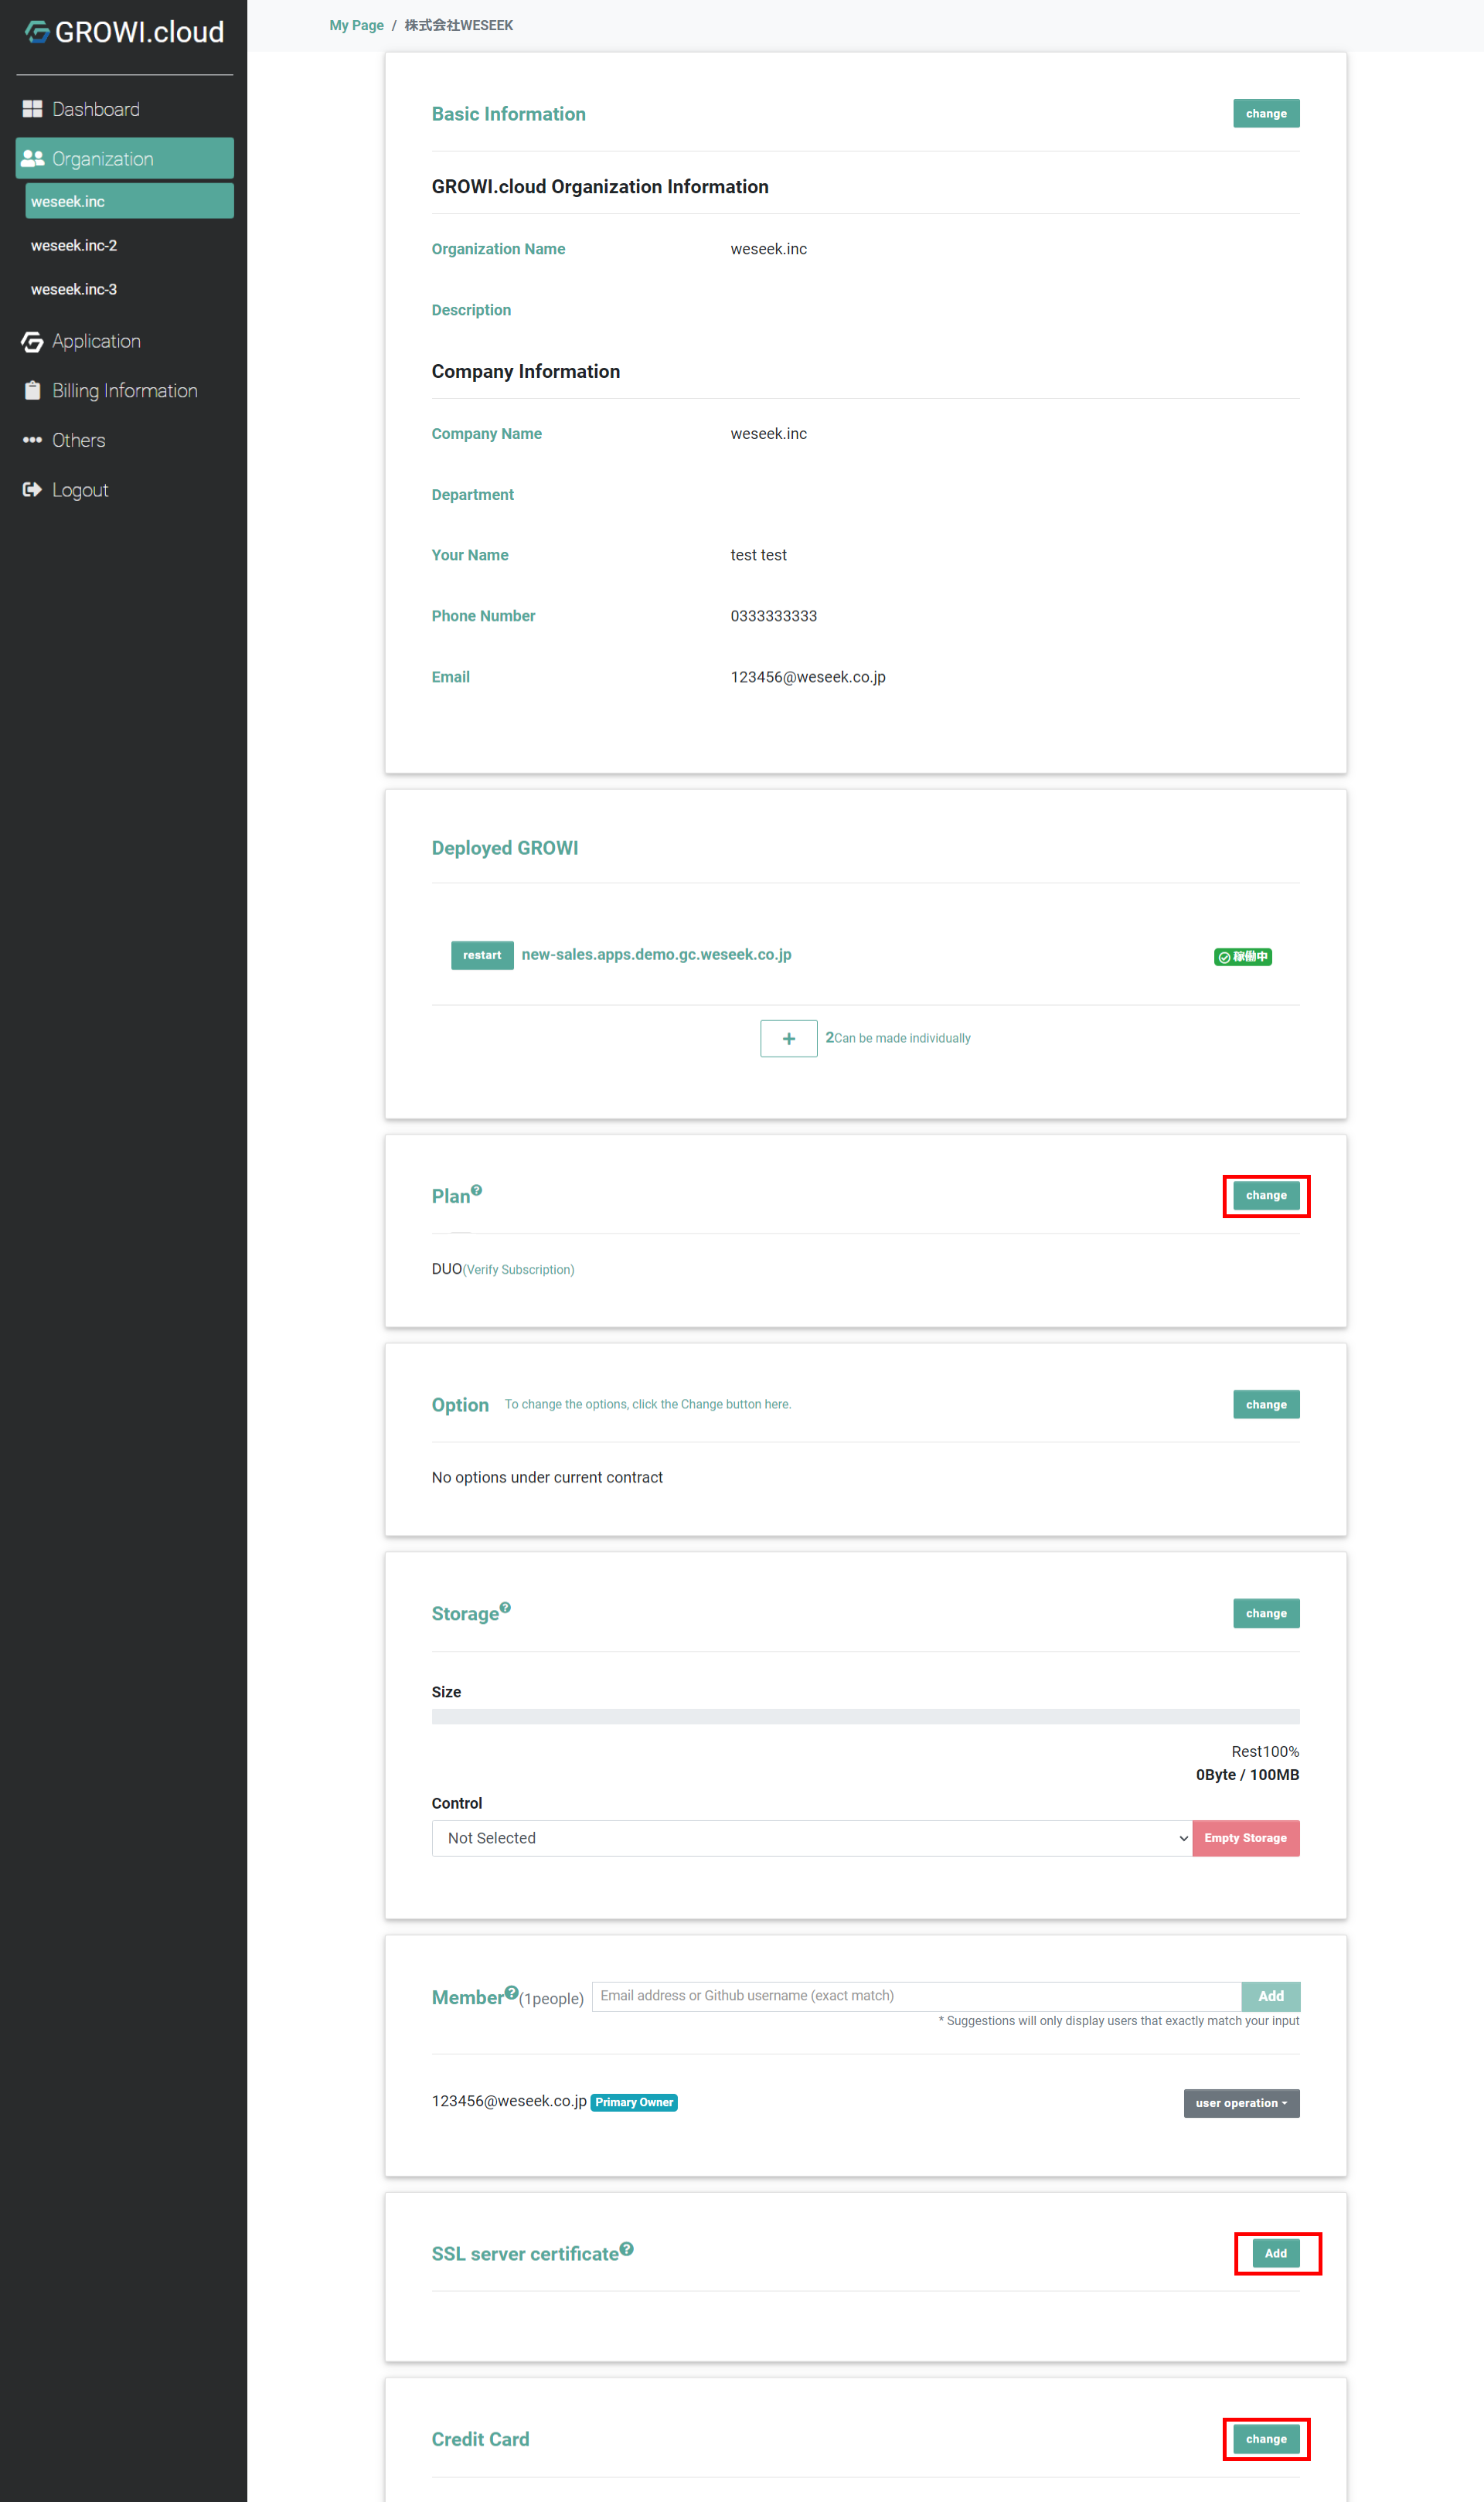Click the Organization people icon

32,158
